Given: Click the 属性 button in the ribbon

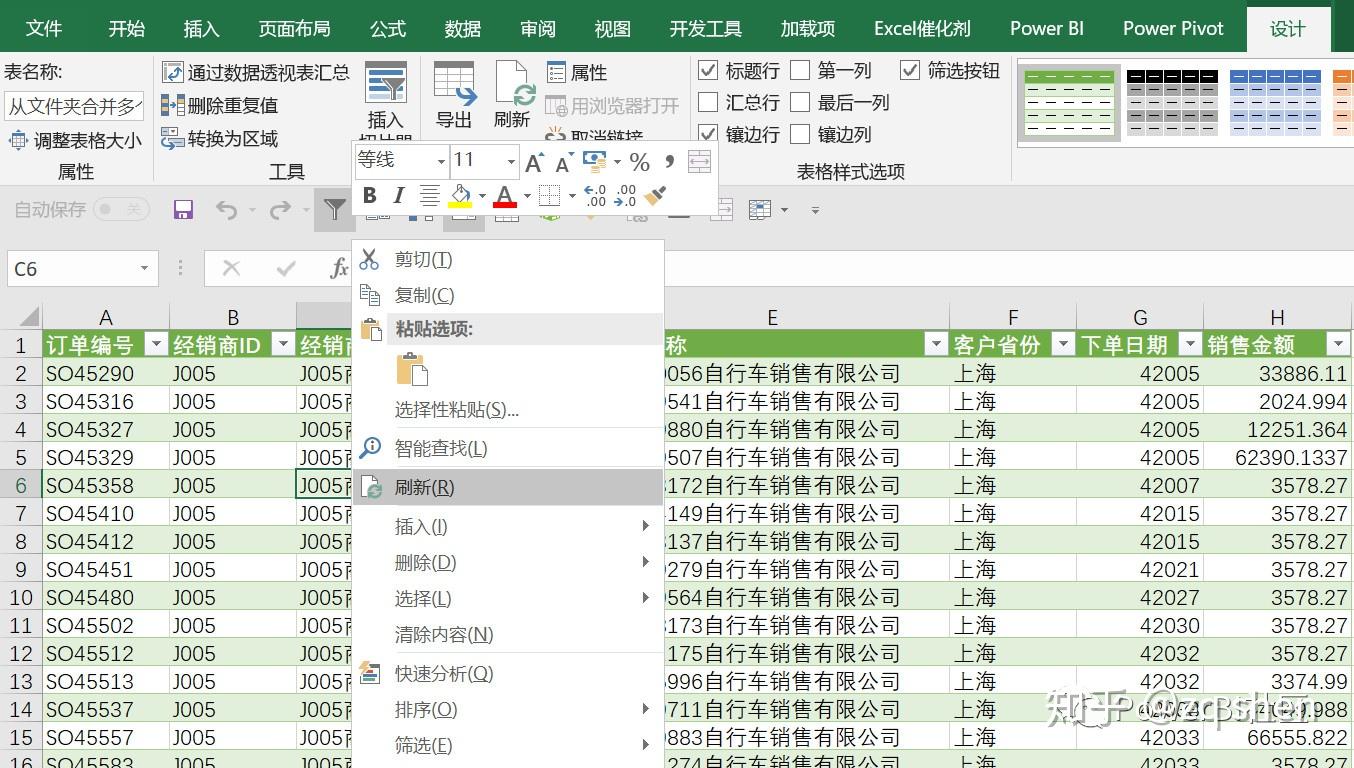Looking at the screenshot, I should point(577,72).
